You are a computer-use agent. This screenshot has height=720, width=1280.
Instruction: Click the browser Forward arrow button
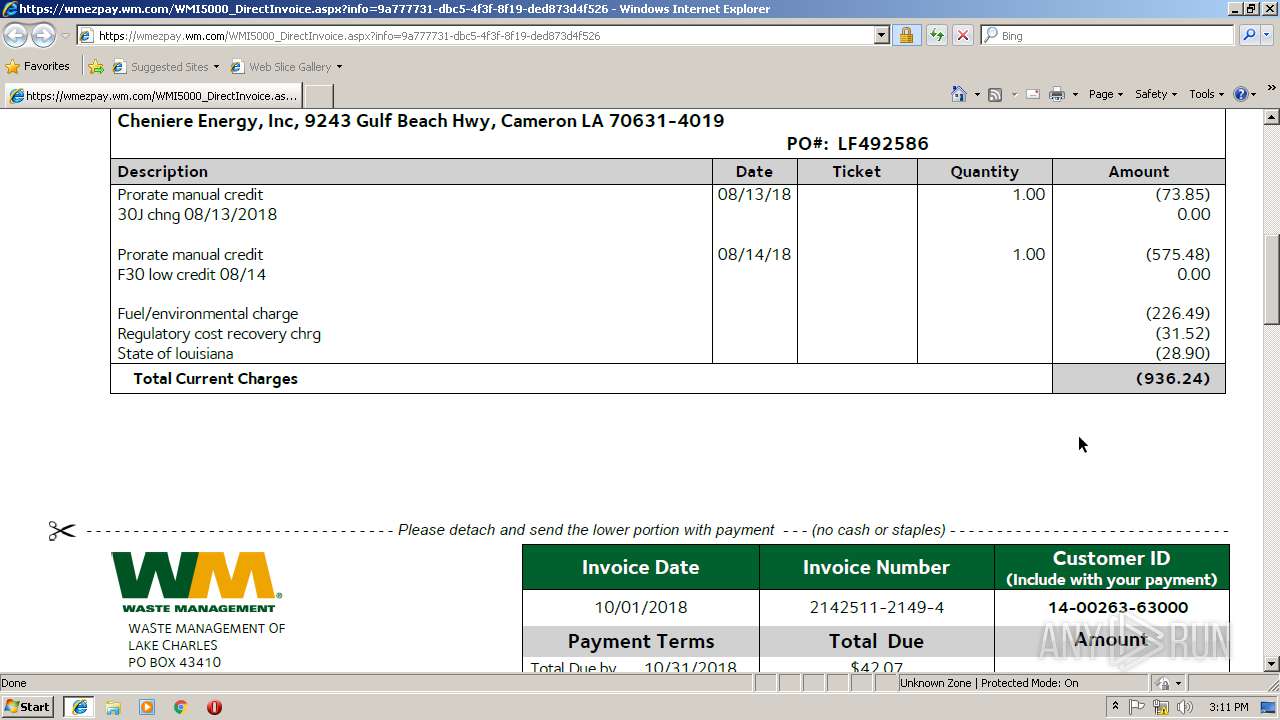click(x=43, y=35)
